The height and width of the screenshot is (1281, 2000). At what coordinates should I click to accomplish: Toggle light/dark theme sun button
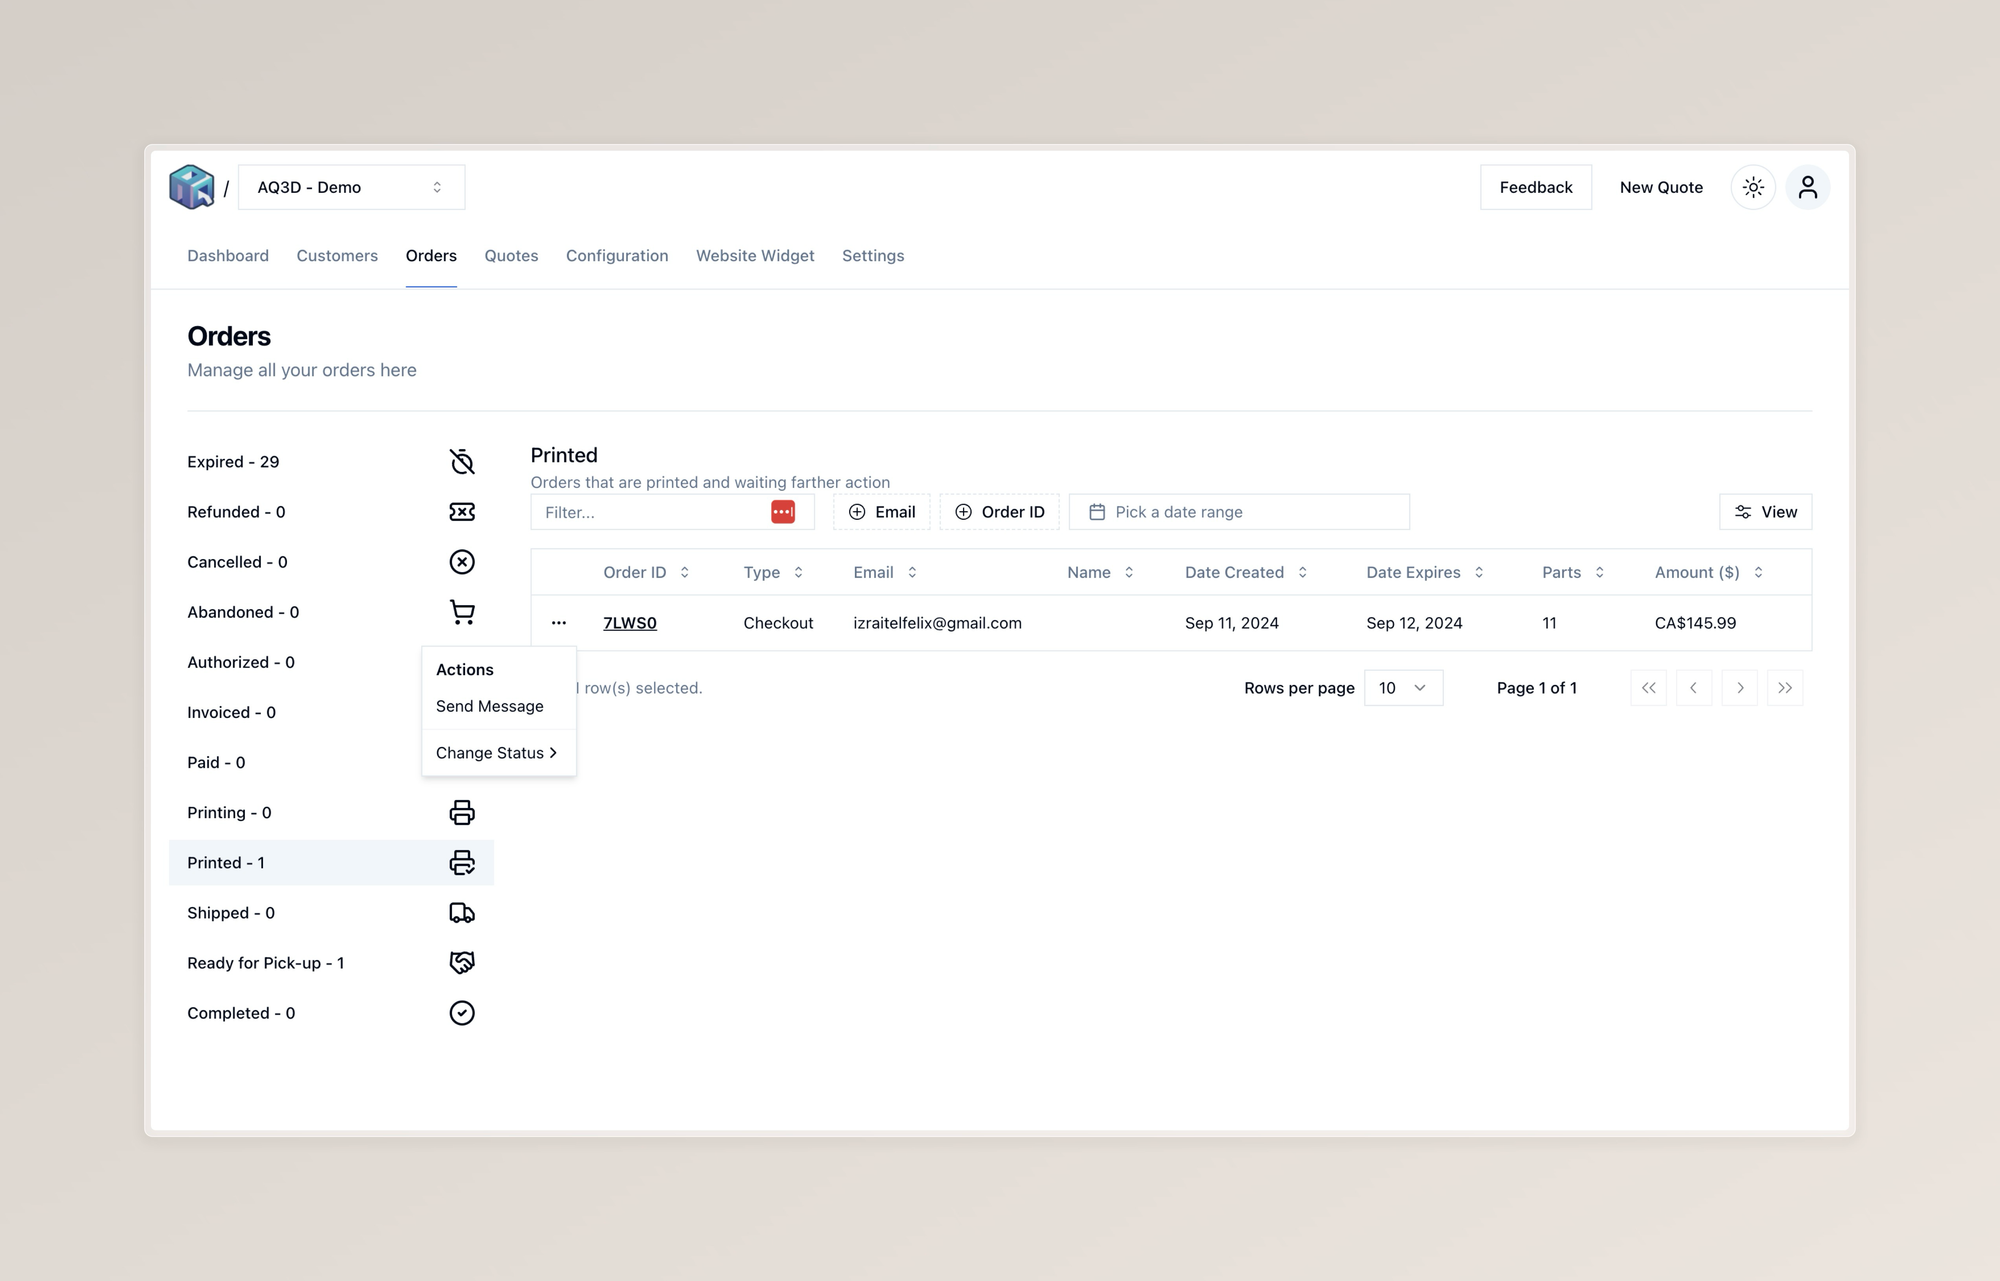(1753, 187)
